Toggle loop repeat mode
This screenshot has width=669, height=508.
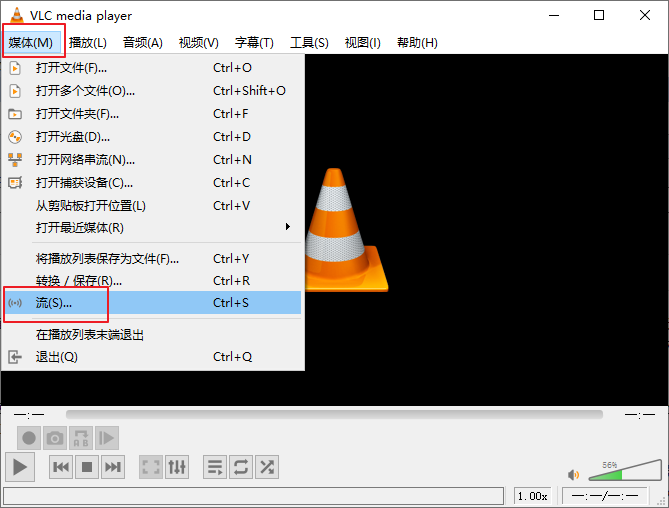(x=241, y=467)
